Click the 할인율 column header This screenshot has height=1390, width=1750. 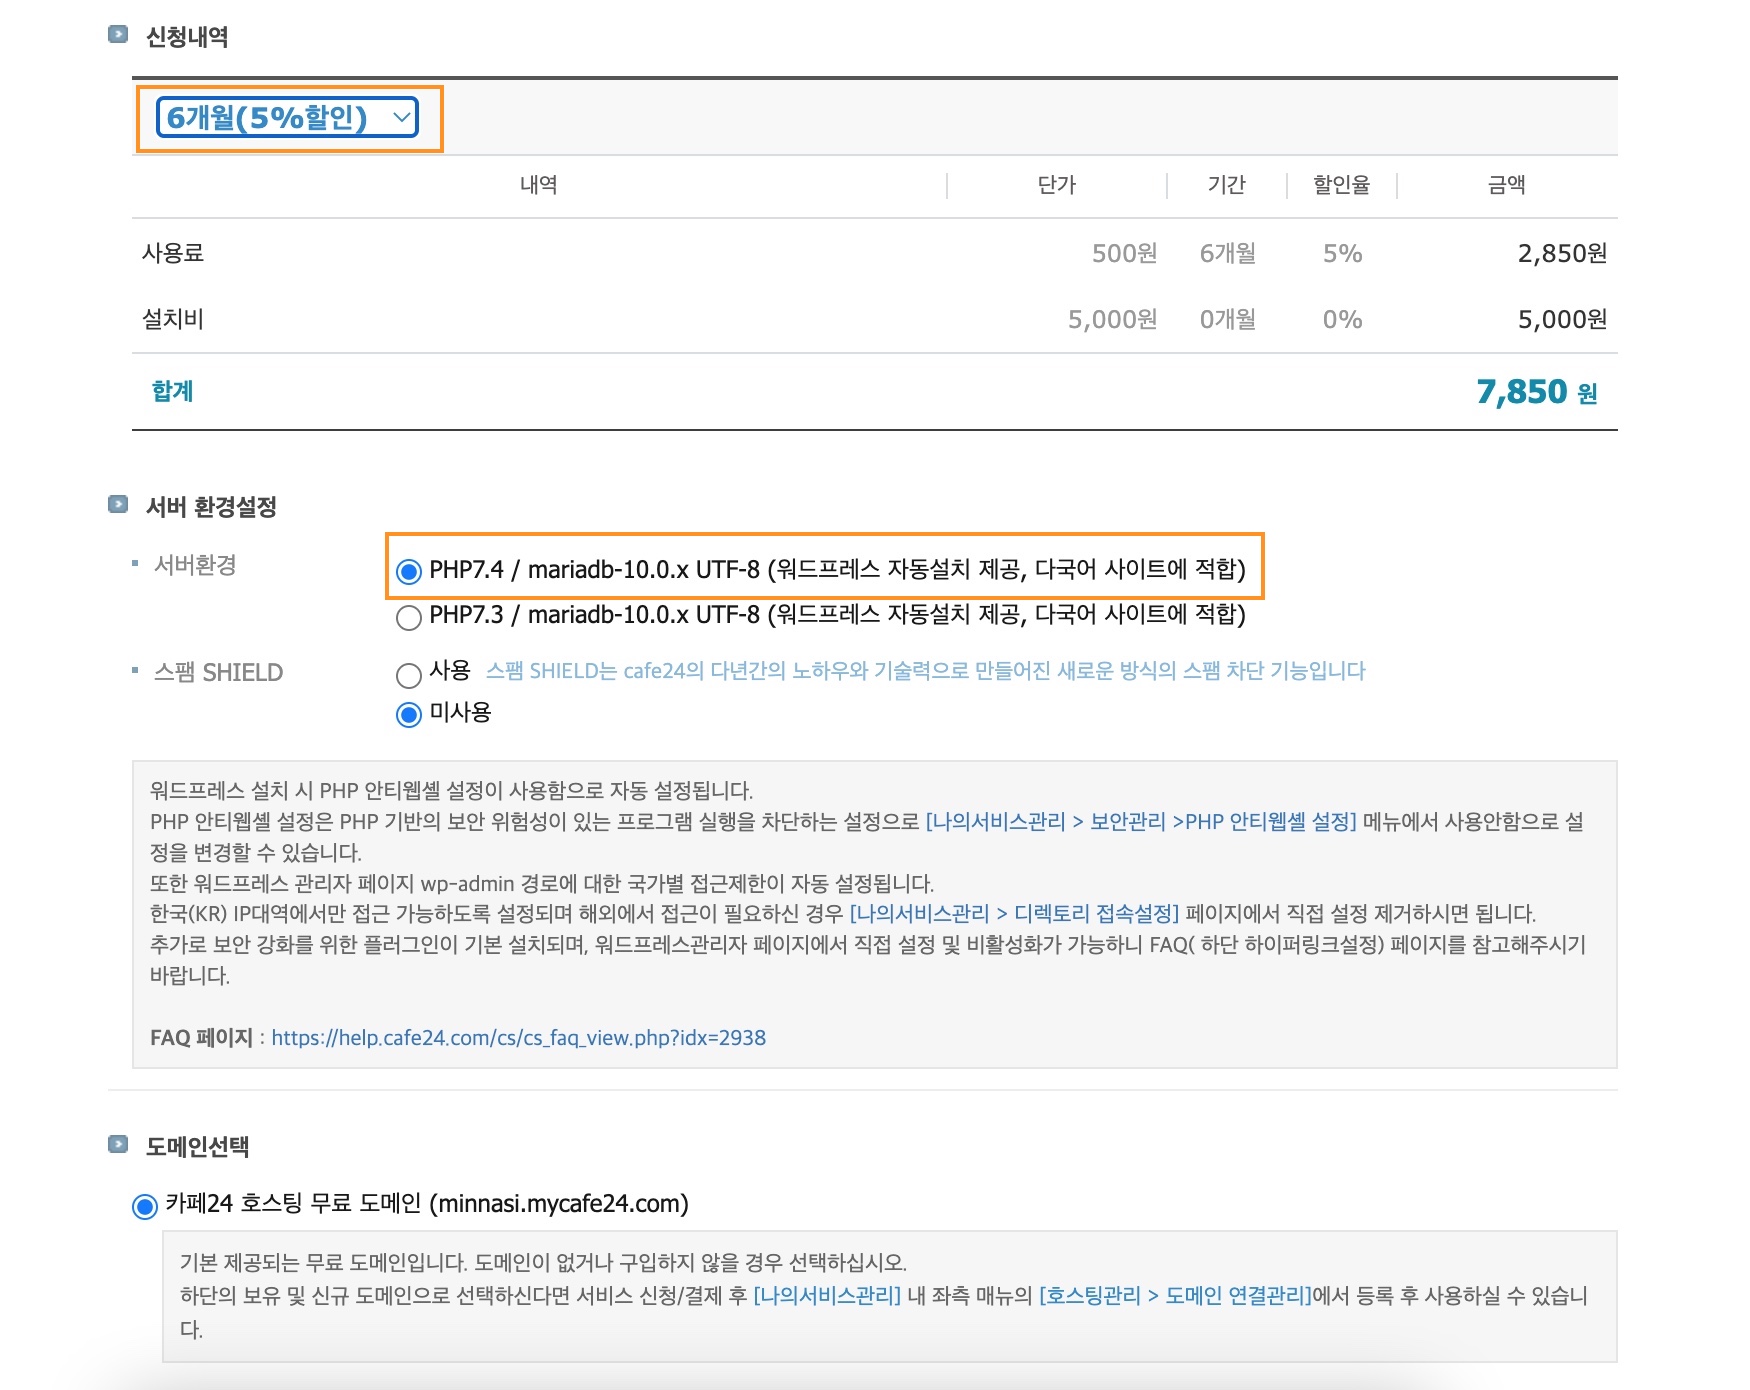point(1342,185)
